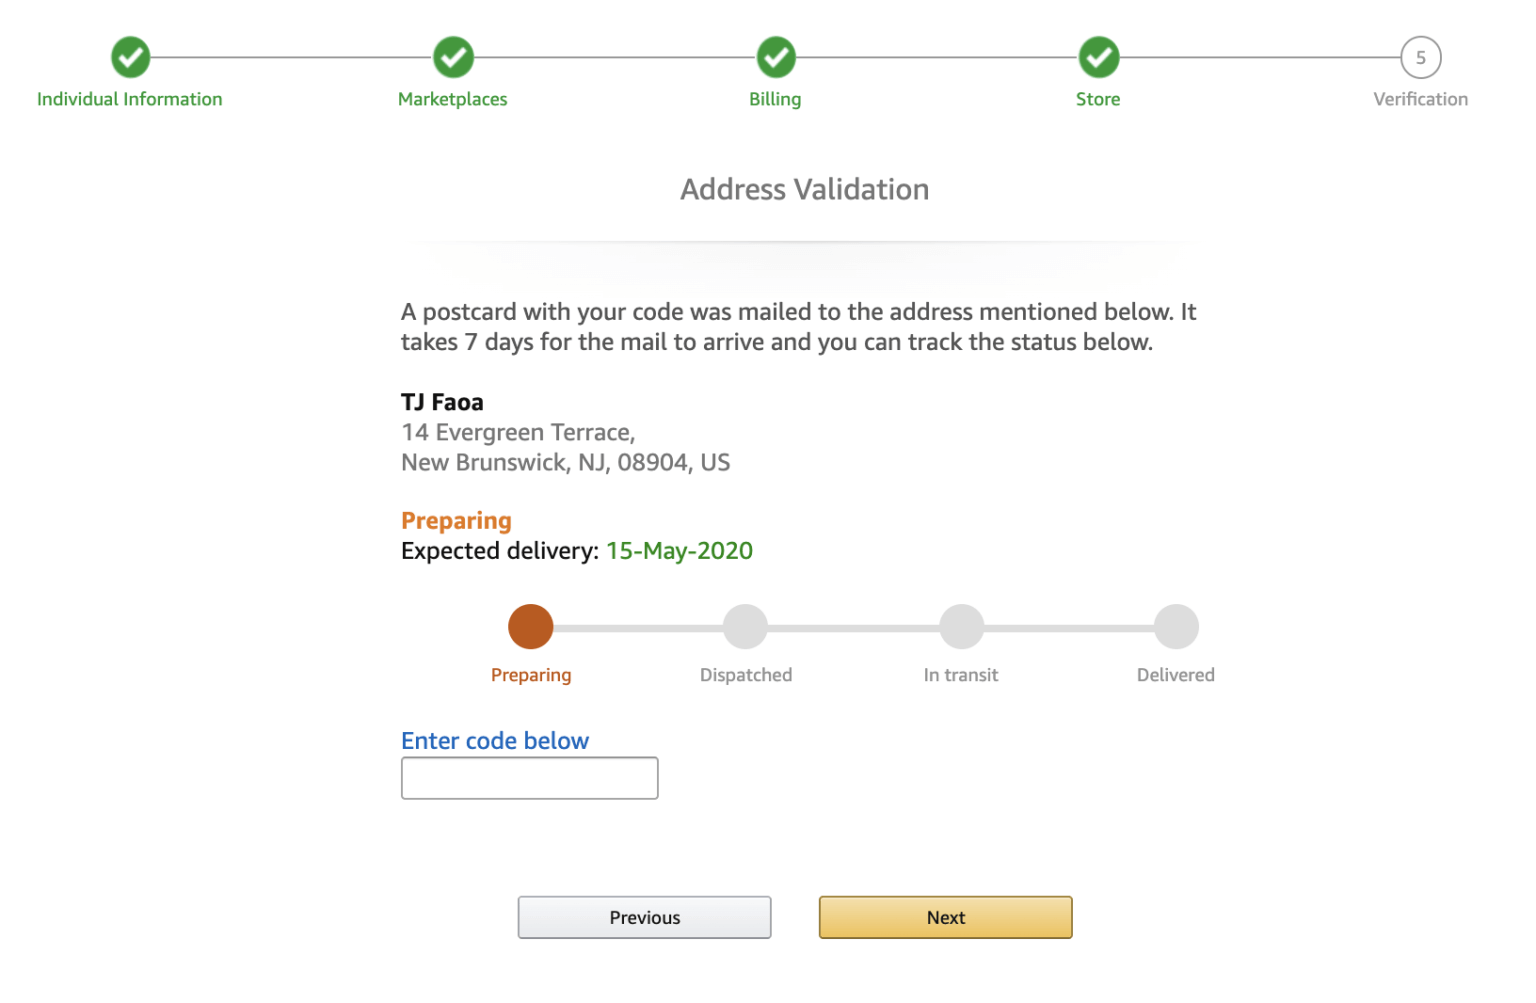Viewport: 1536px width, 1003px height.
Task: Click the In transit tracking dot
Action: point(961,625)
